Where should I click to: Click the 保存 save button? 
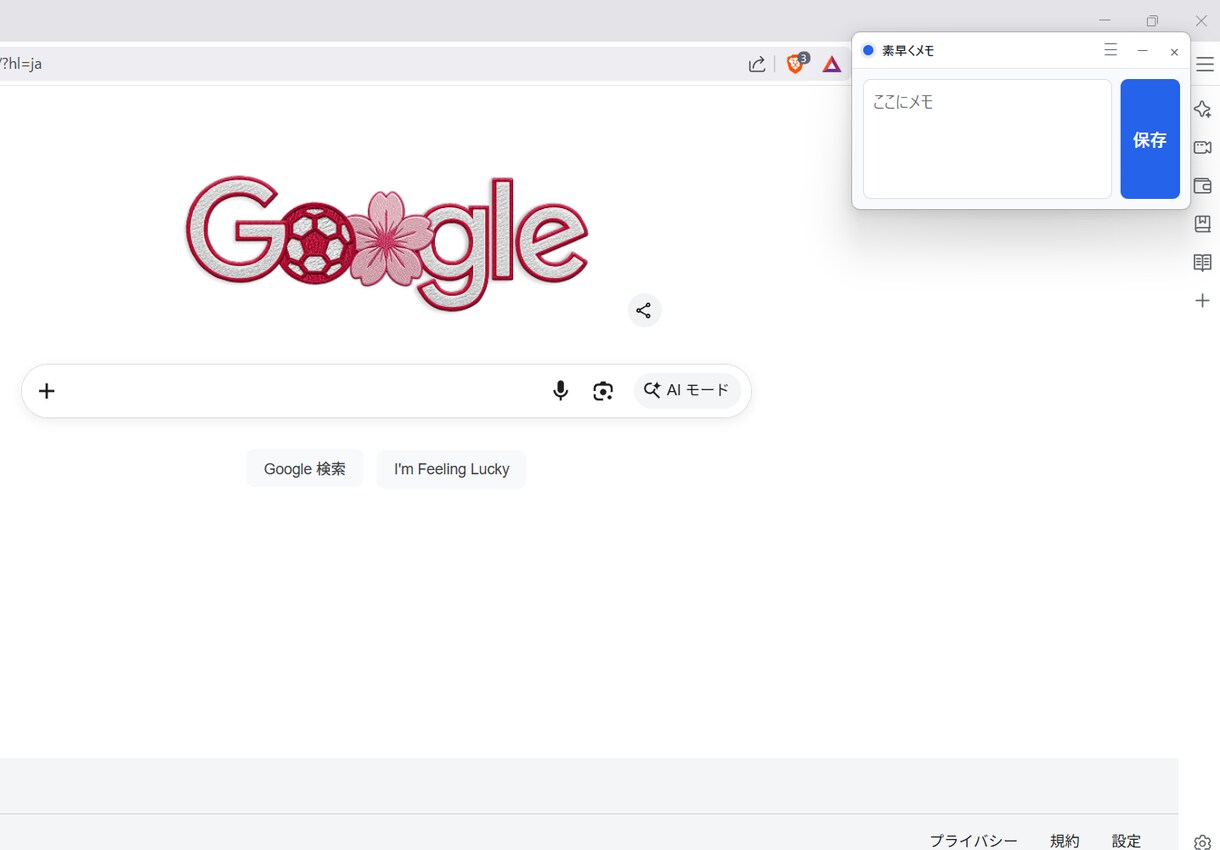[x=1150, y=139]
